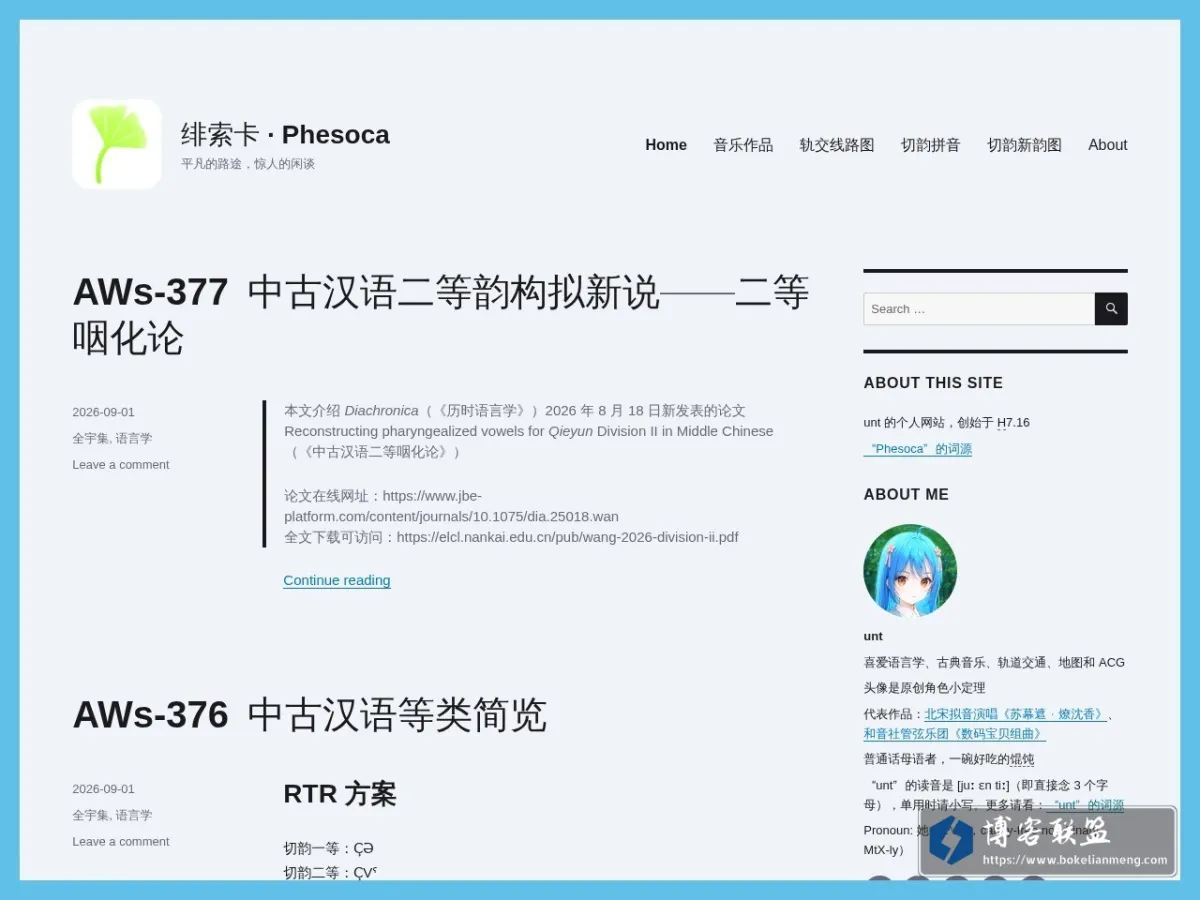1200x900 pixels.
Task: Open the About page
Action: (1108, 145)
